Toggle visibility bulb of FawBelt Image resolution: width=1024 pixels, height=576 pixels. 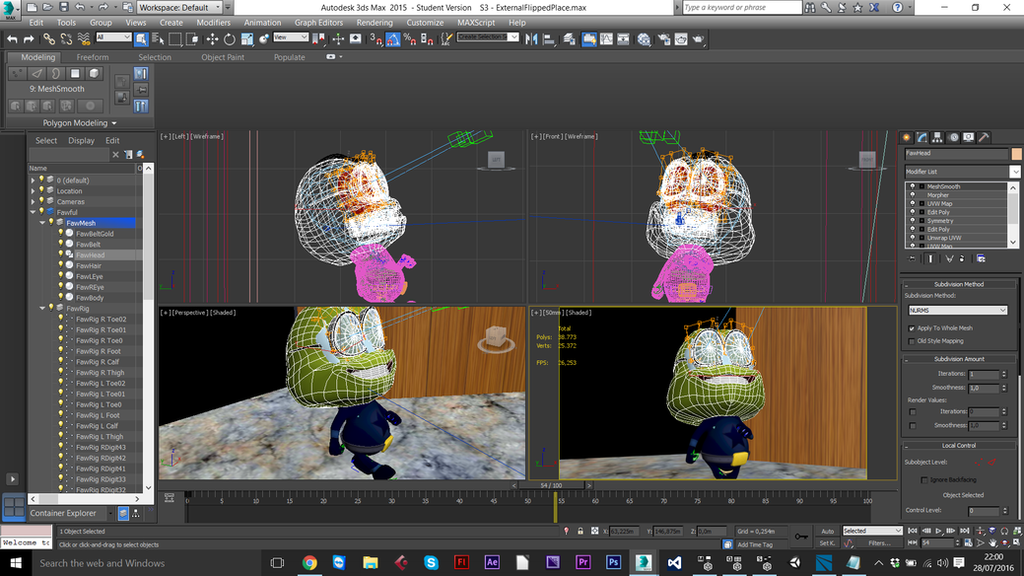click(x=61, y=244)
